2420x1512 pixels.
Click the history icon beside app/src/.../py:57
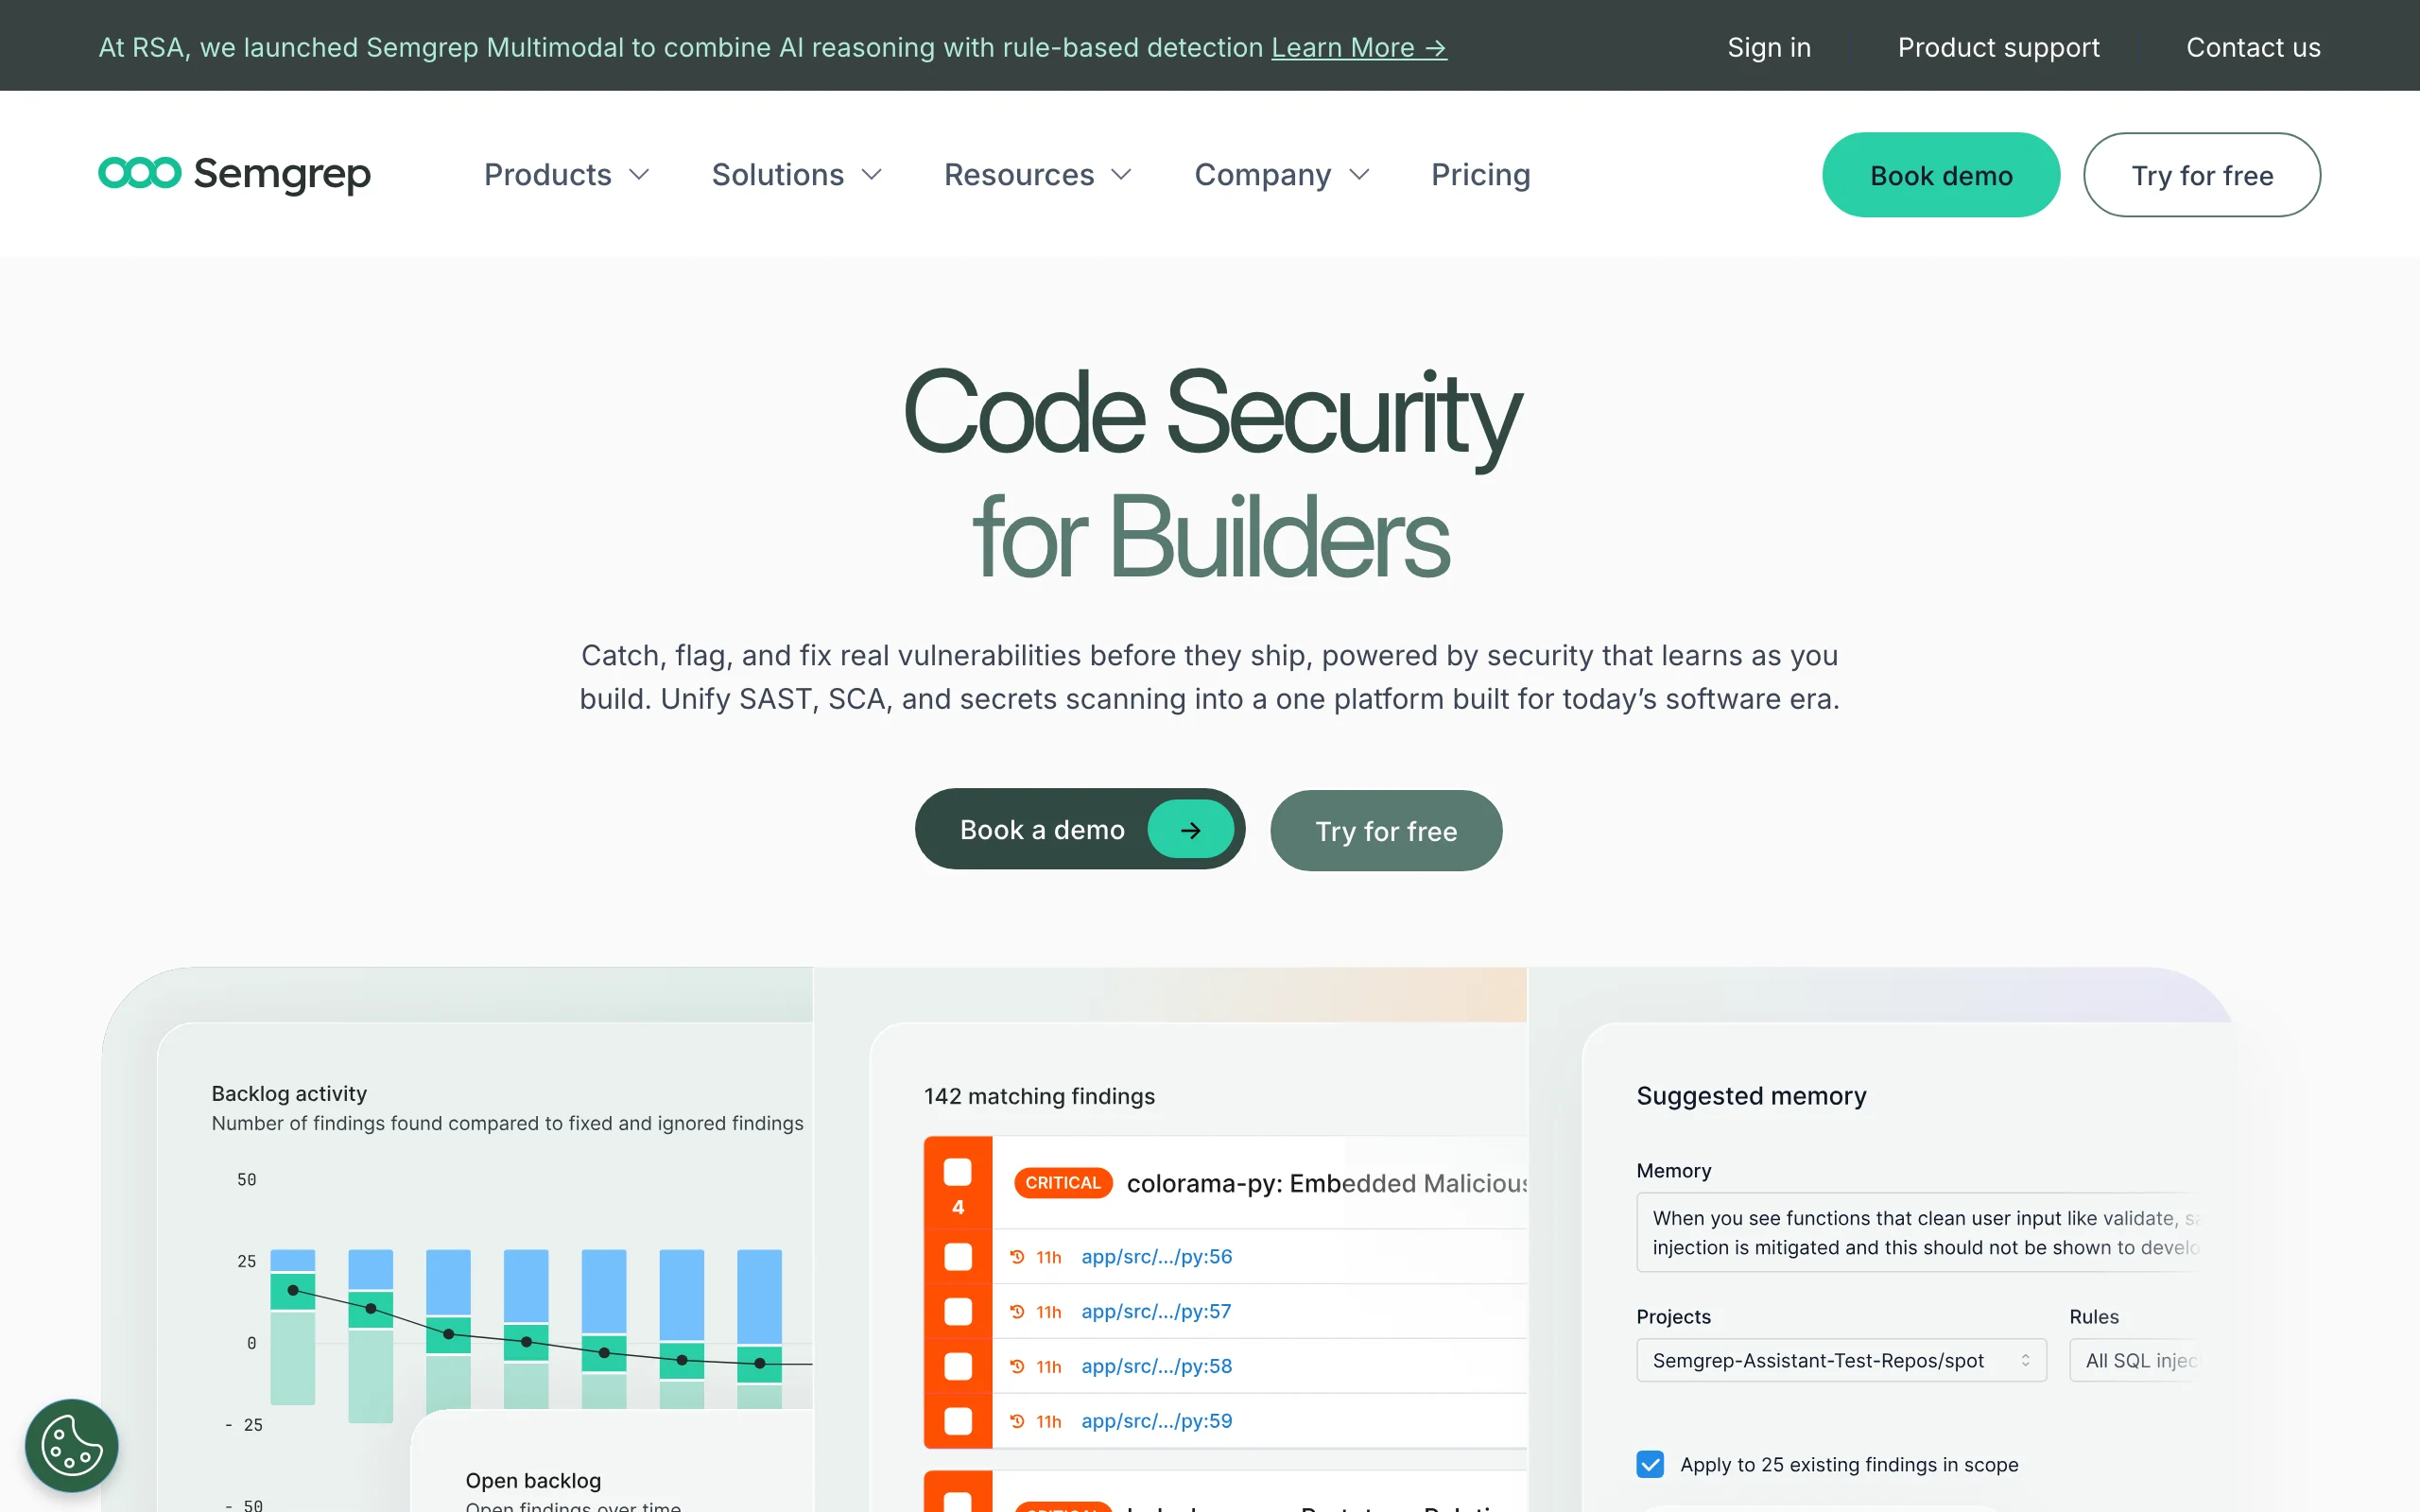point(1017,1311)
